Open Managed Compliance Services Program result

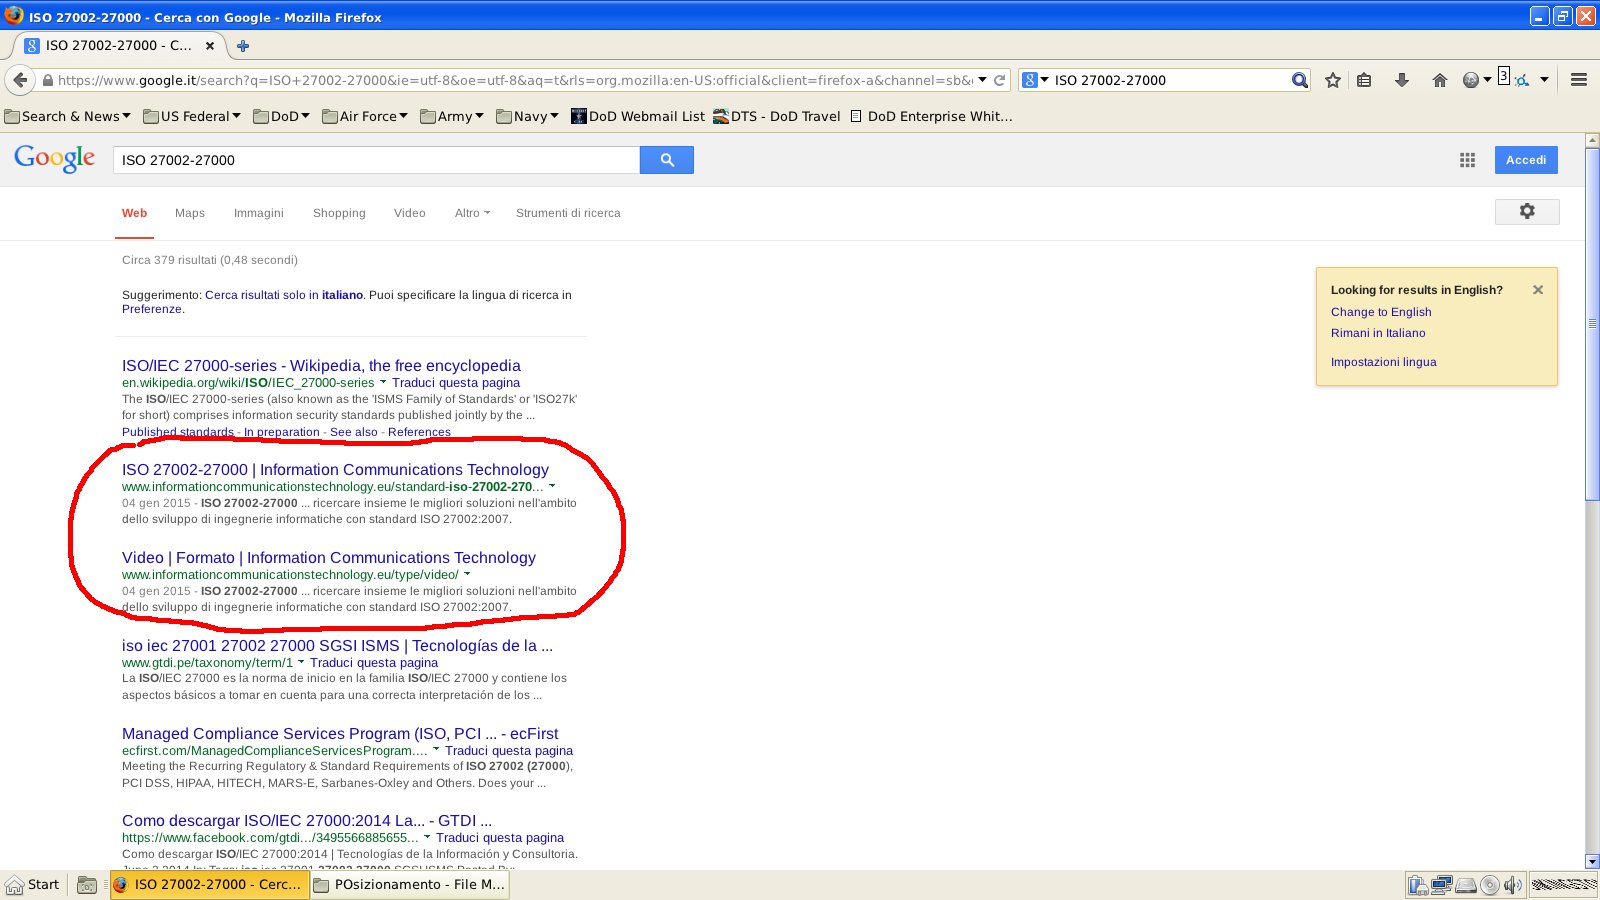point(340,734)
